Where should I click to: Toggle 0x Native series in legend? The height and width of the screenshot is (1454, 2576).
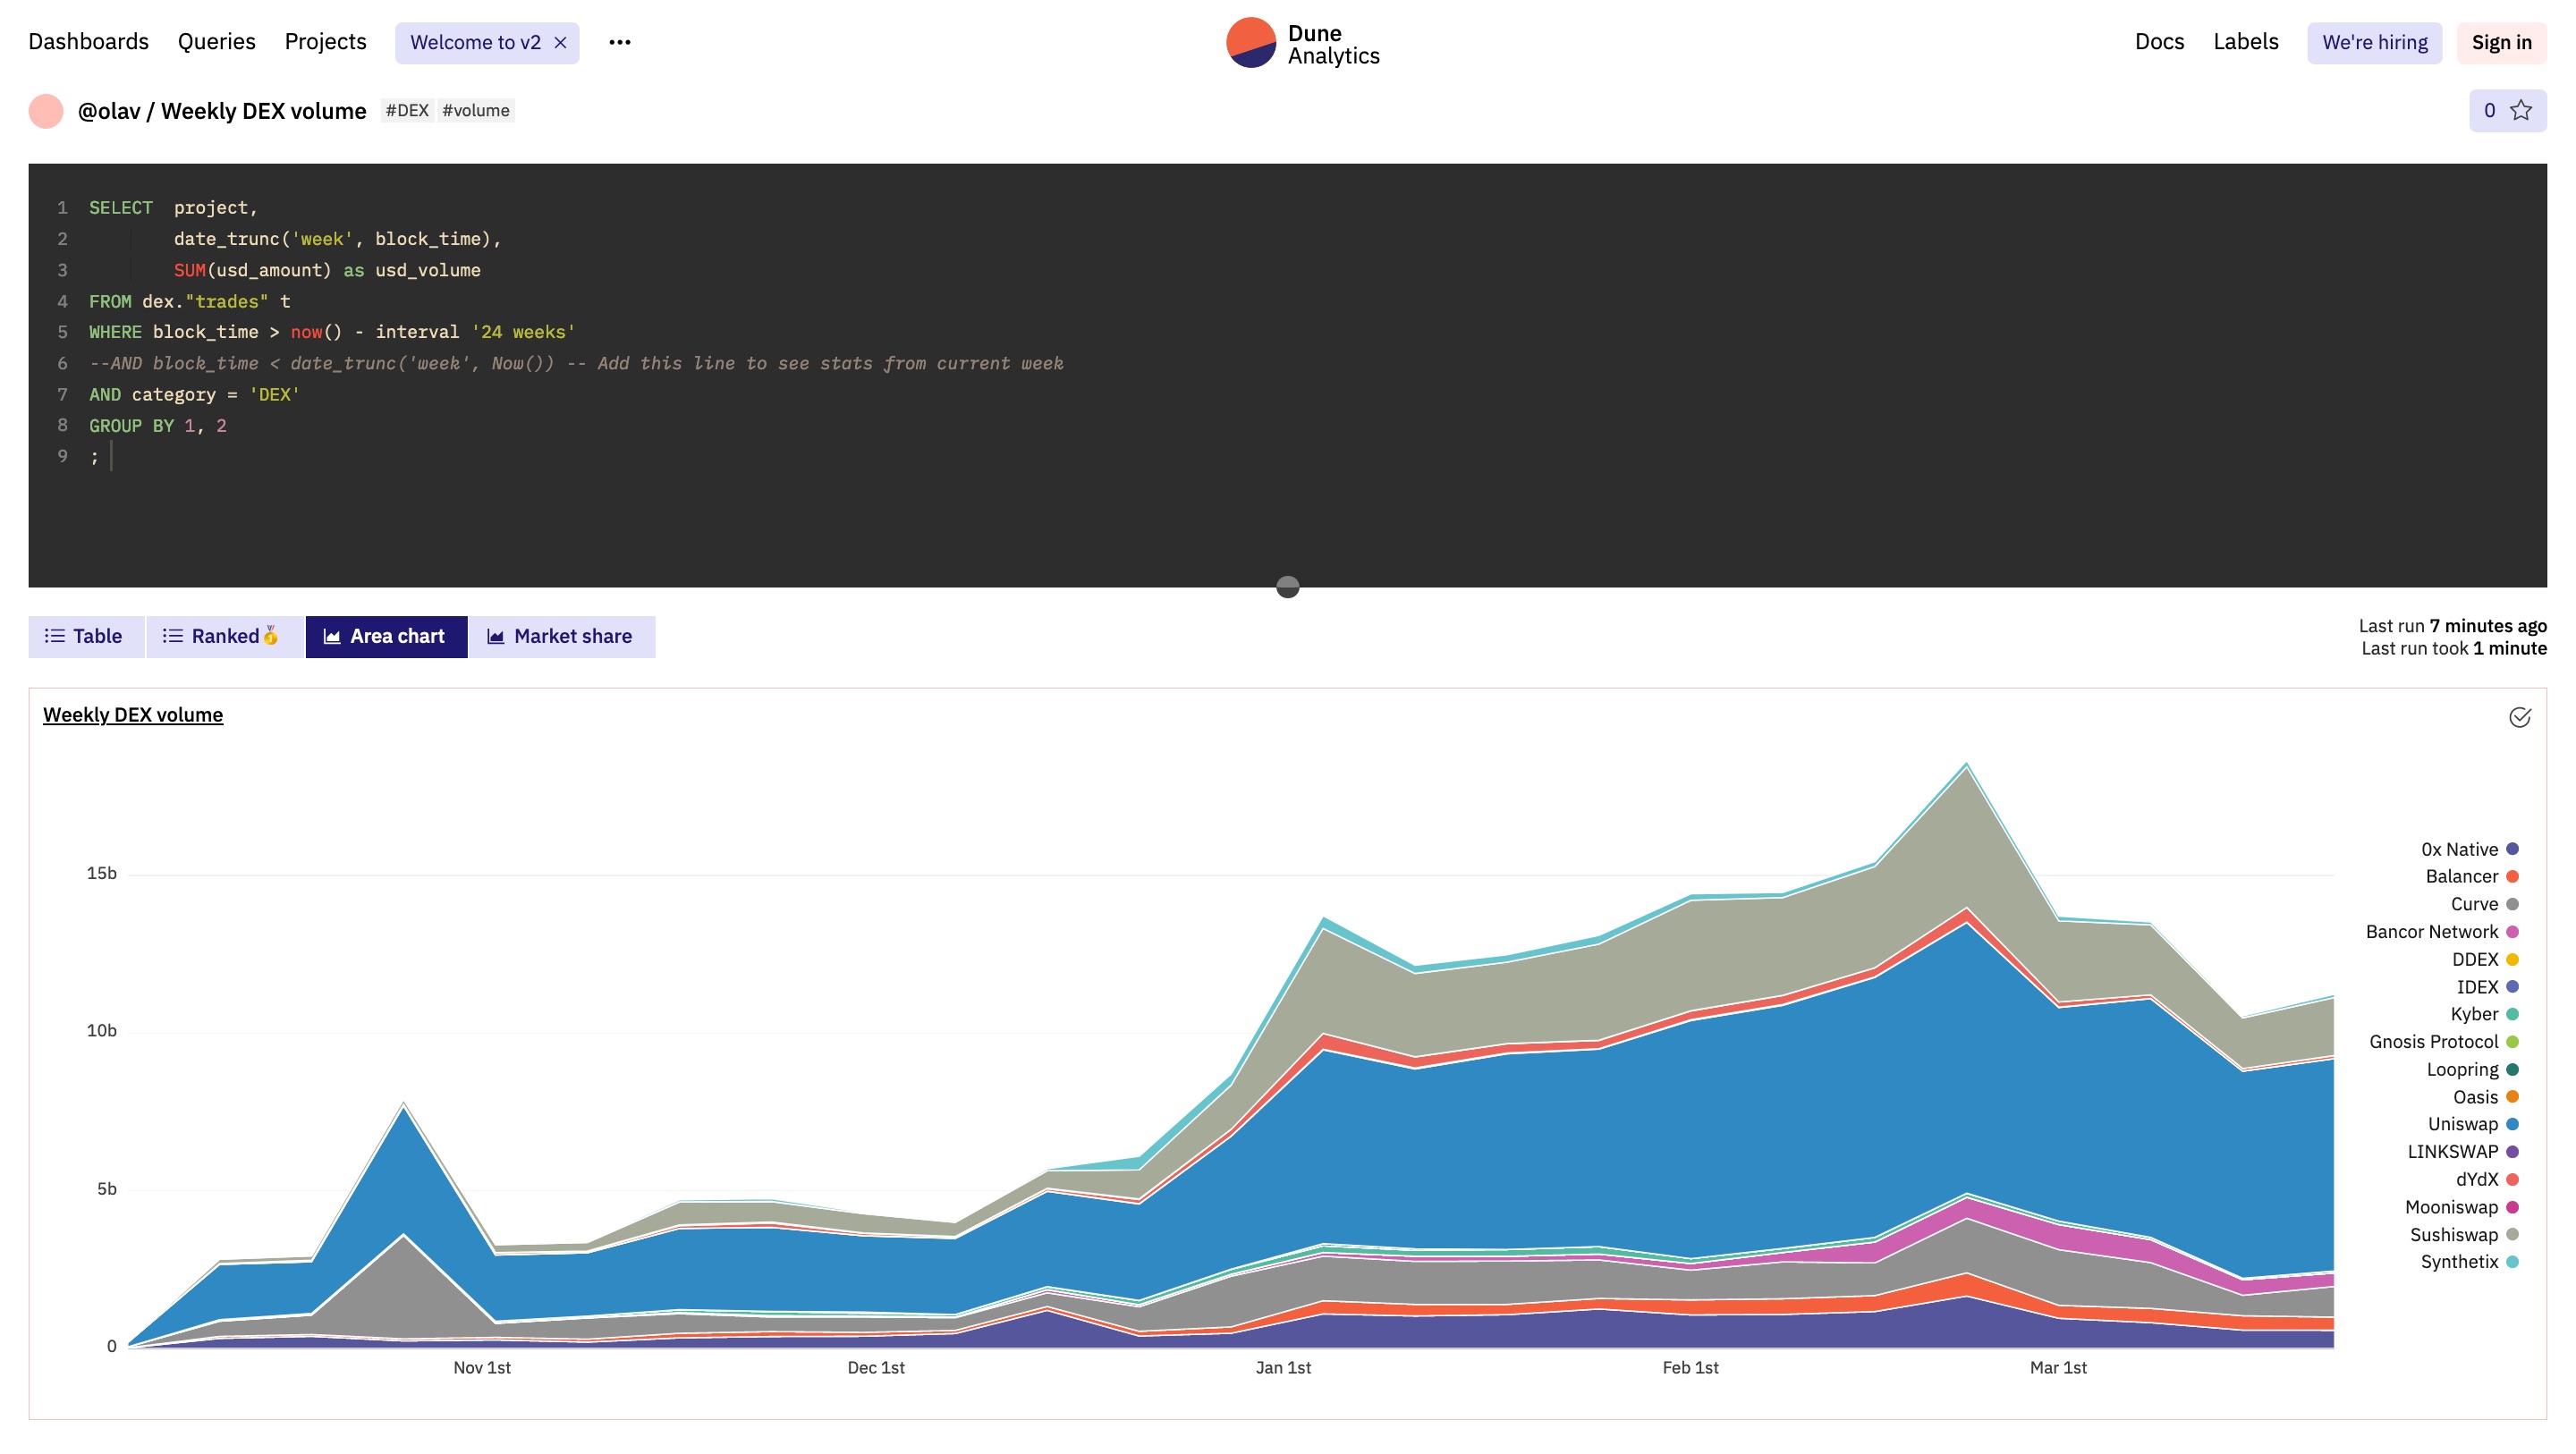(2469, 849)
